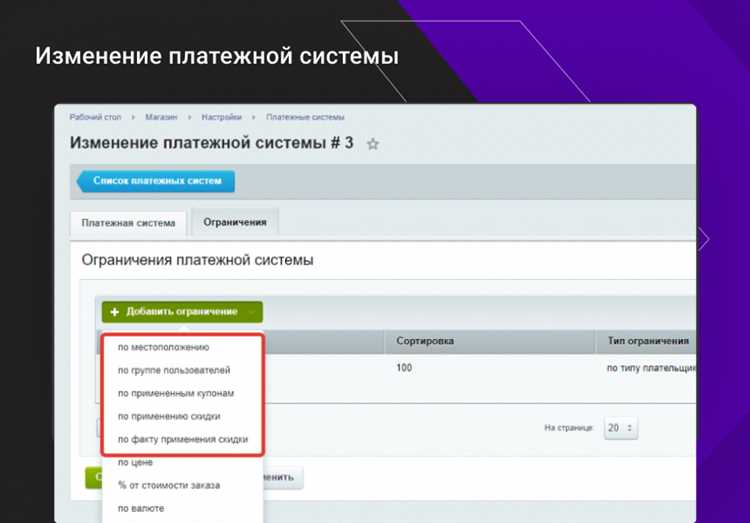The height and width of the screenshot is (523, 750).
Task: Select the 'Ограничения' tab
Action: tap(234, 222)
